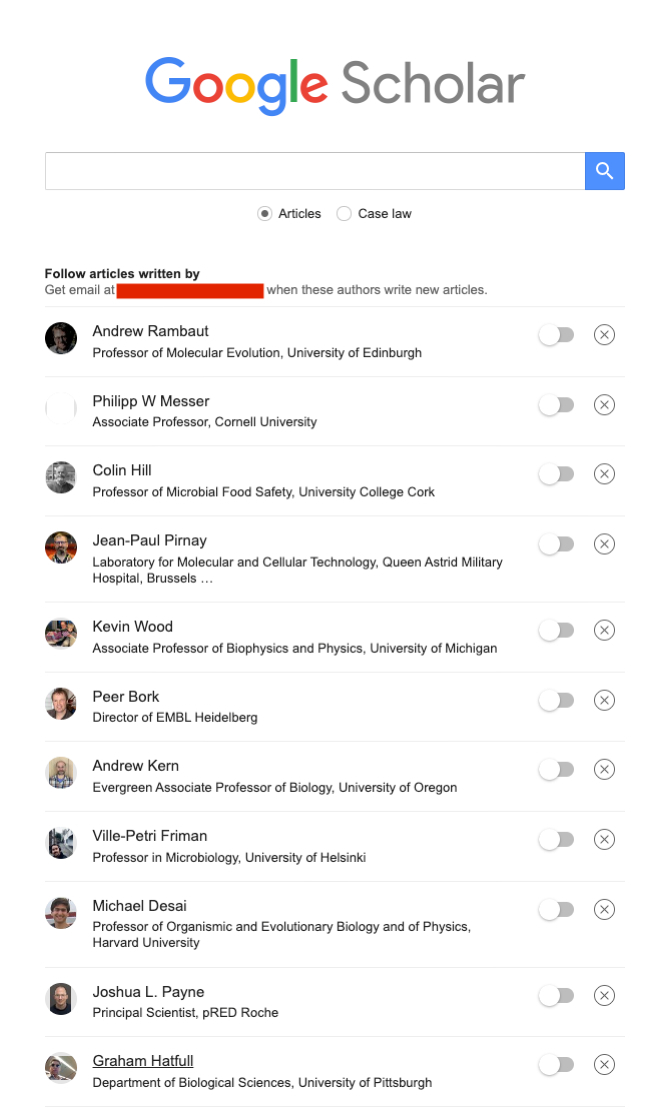Toggle alerts for Andrew Kern
653x1118 pixels.
pyautogui.click(x=556, y=769)
